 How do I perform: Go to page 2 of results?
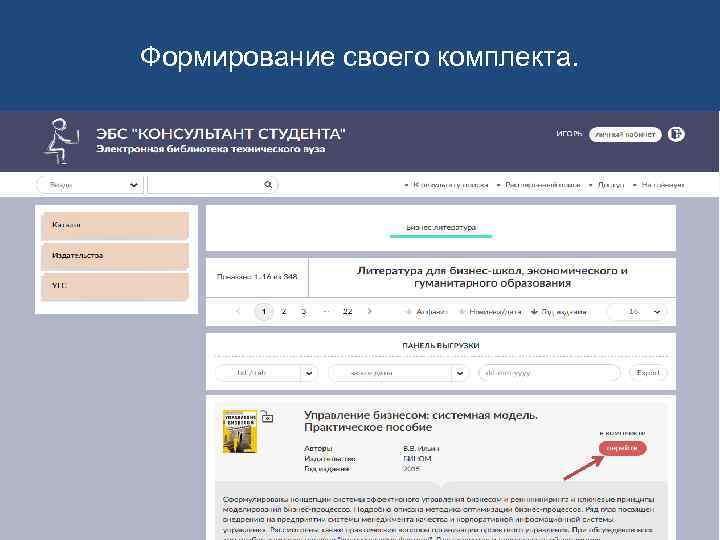(284, 311)
